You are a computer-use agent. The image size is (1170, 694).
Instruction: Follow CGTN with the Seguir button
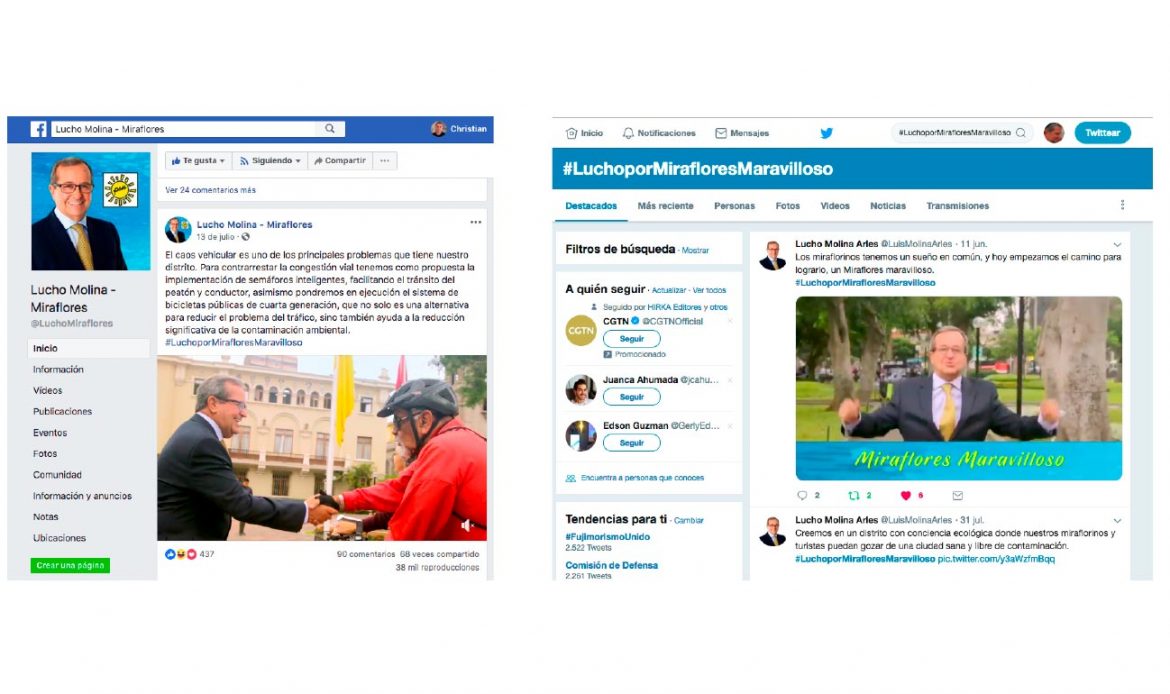pyautogui.click(x=631, y=339)
